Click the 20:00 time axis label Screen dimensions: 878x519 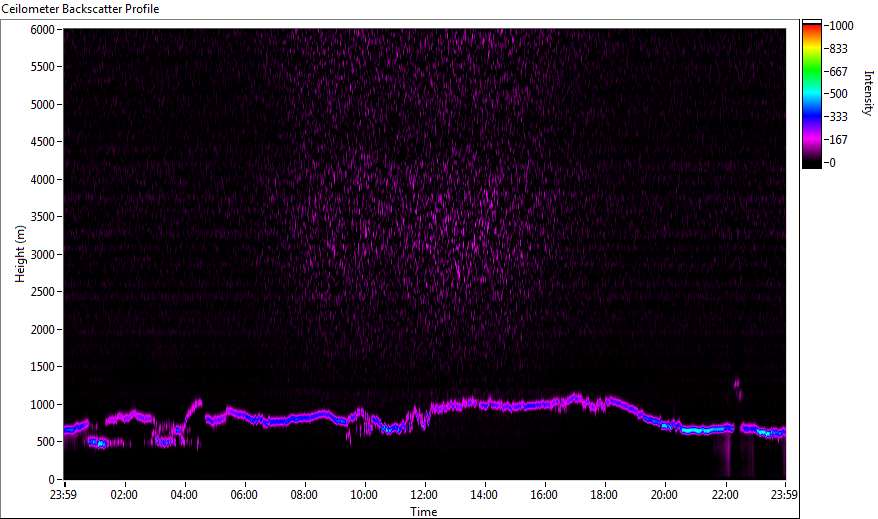point(664,495)
